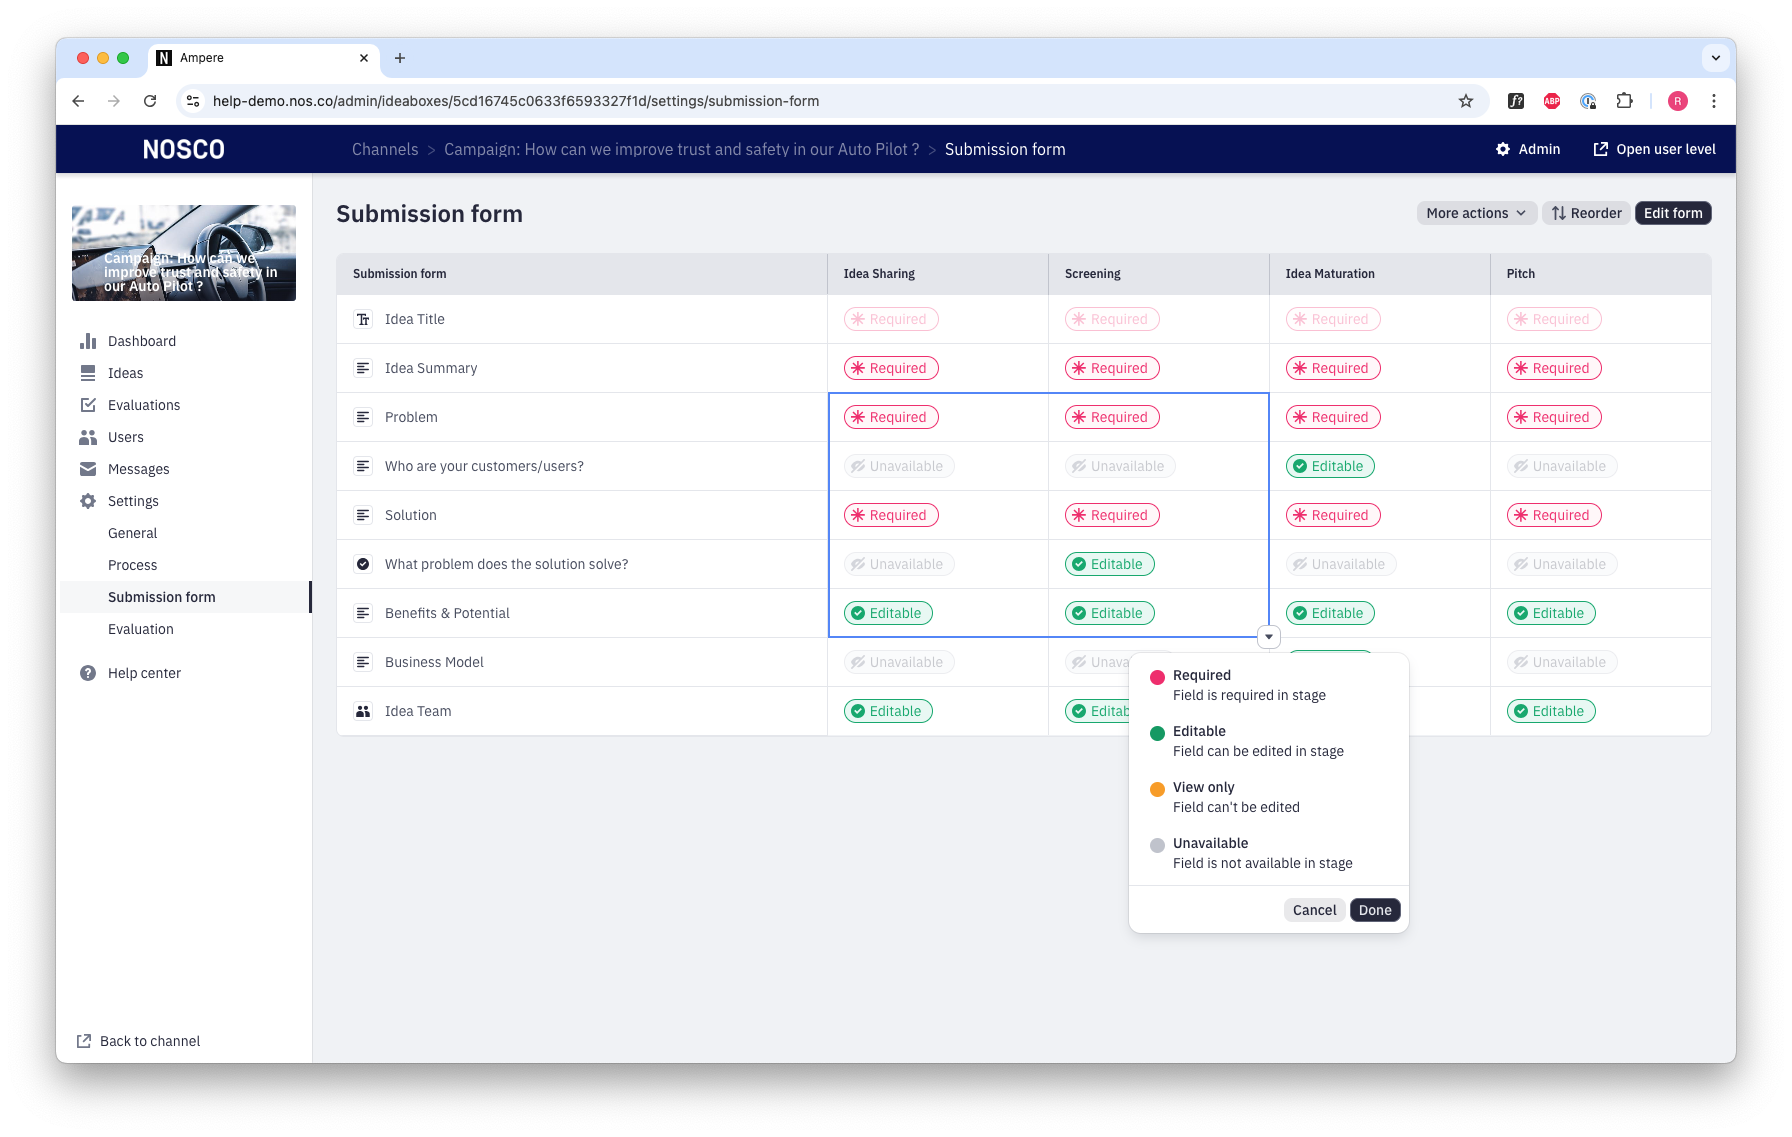Viewport: 1792px width, 1137px height.
Task: Click the AdBlock Plus extension icon
Action: pyautogui.click(x=1552, y=101)
